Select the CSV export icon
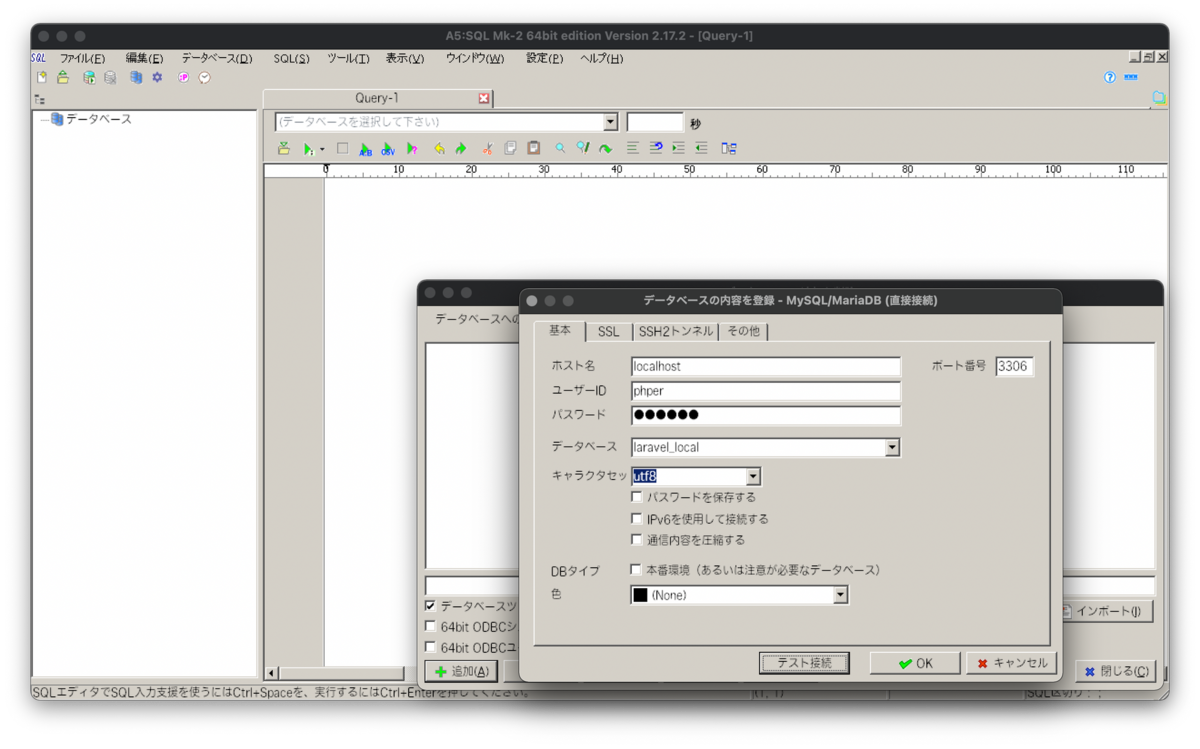The image size is (1200, 749). click(x=388, y=148)
